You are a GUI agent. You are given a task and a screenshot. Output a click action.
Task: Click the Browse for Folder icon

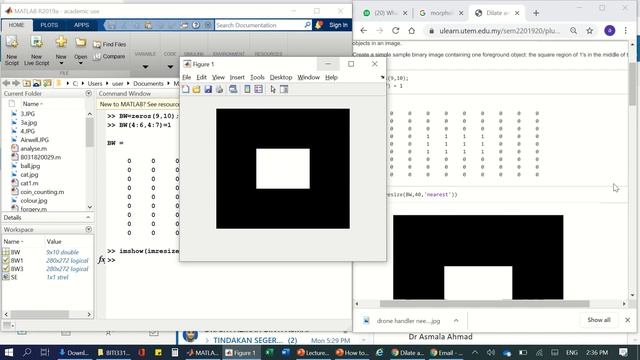[x=37, y=83]
